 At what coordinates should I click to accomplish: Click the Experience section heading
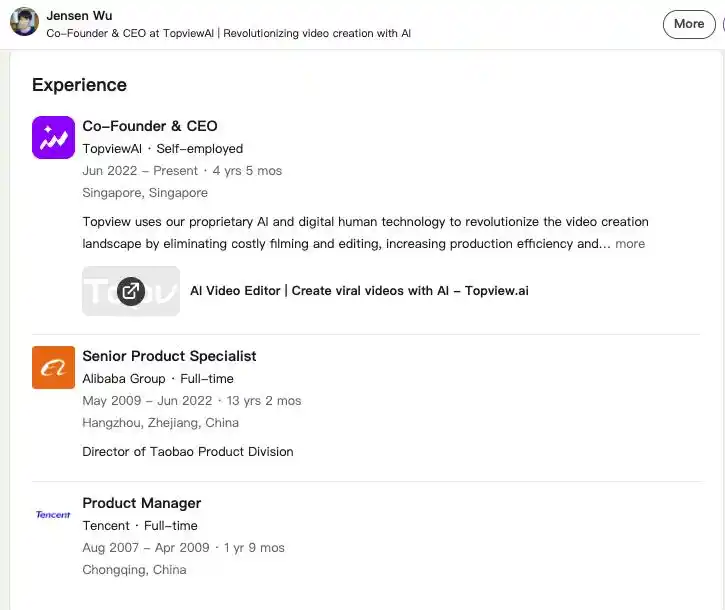tap(79, 85)
